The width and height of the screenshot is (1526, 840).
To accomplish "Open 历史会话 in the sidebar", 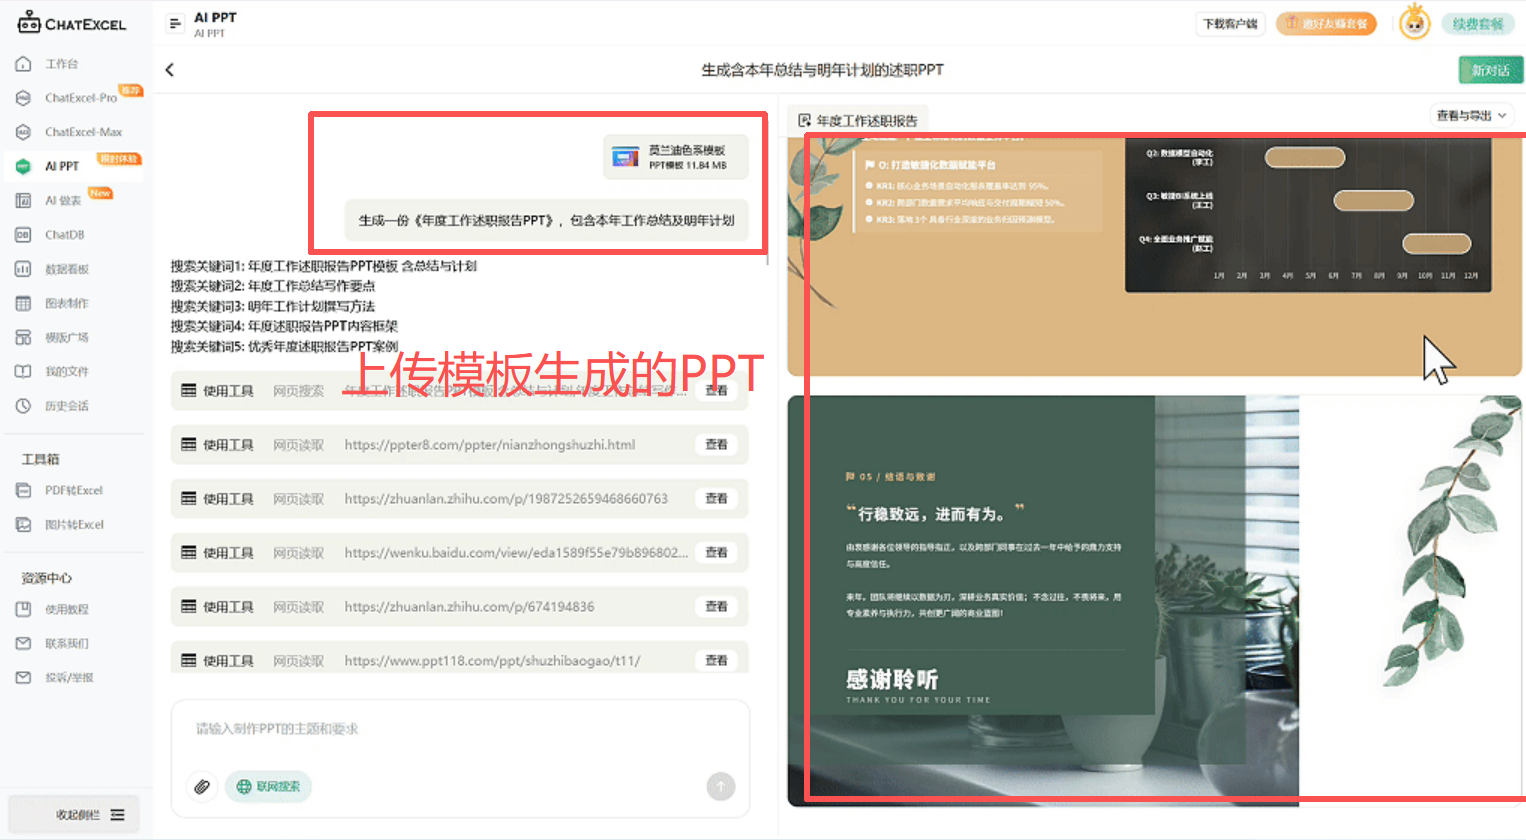I will coord(67,405).
